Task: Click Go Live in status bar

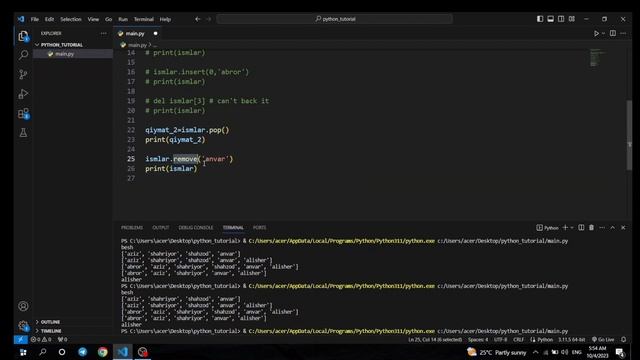Action: (603, 339)
